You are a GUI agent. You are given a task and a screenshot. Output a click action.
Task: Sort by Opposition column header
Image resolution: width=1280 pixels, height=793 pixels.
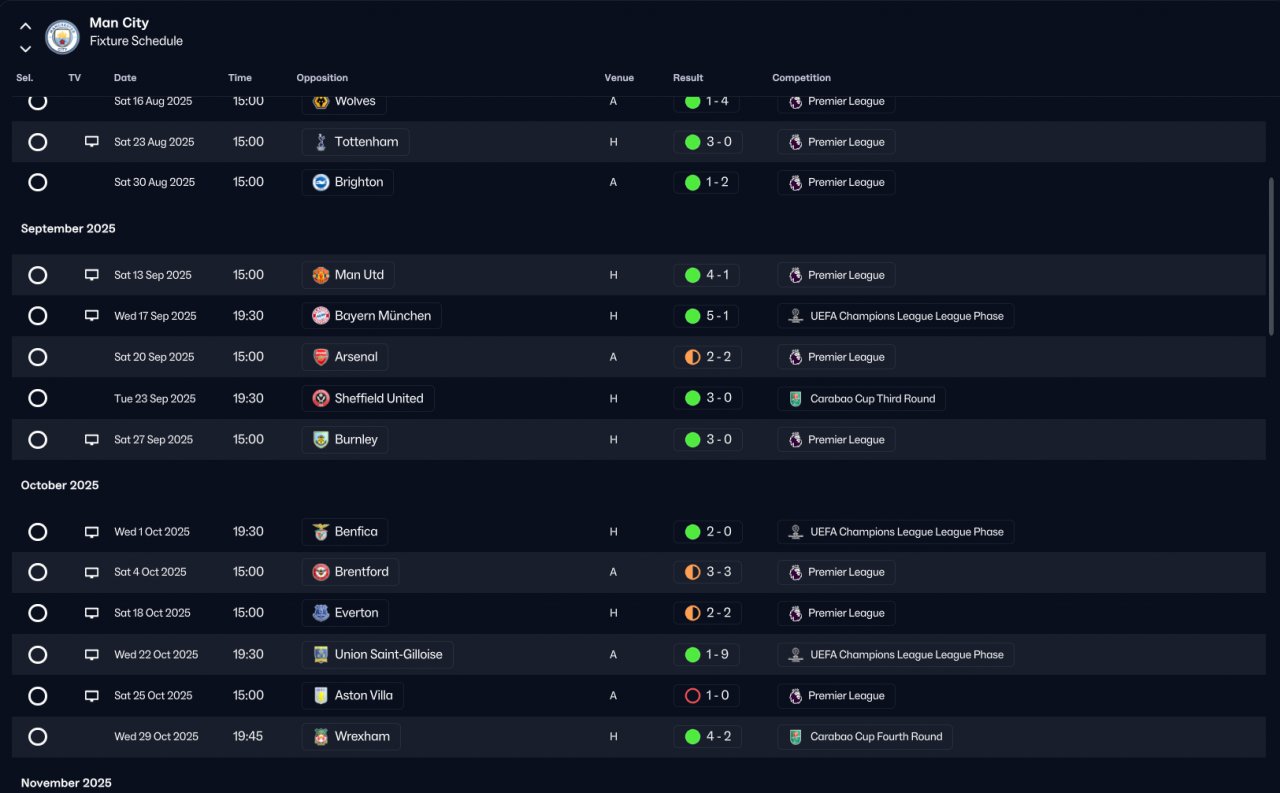click(x=322, y=78)
